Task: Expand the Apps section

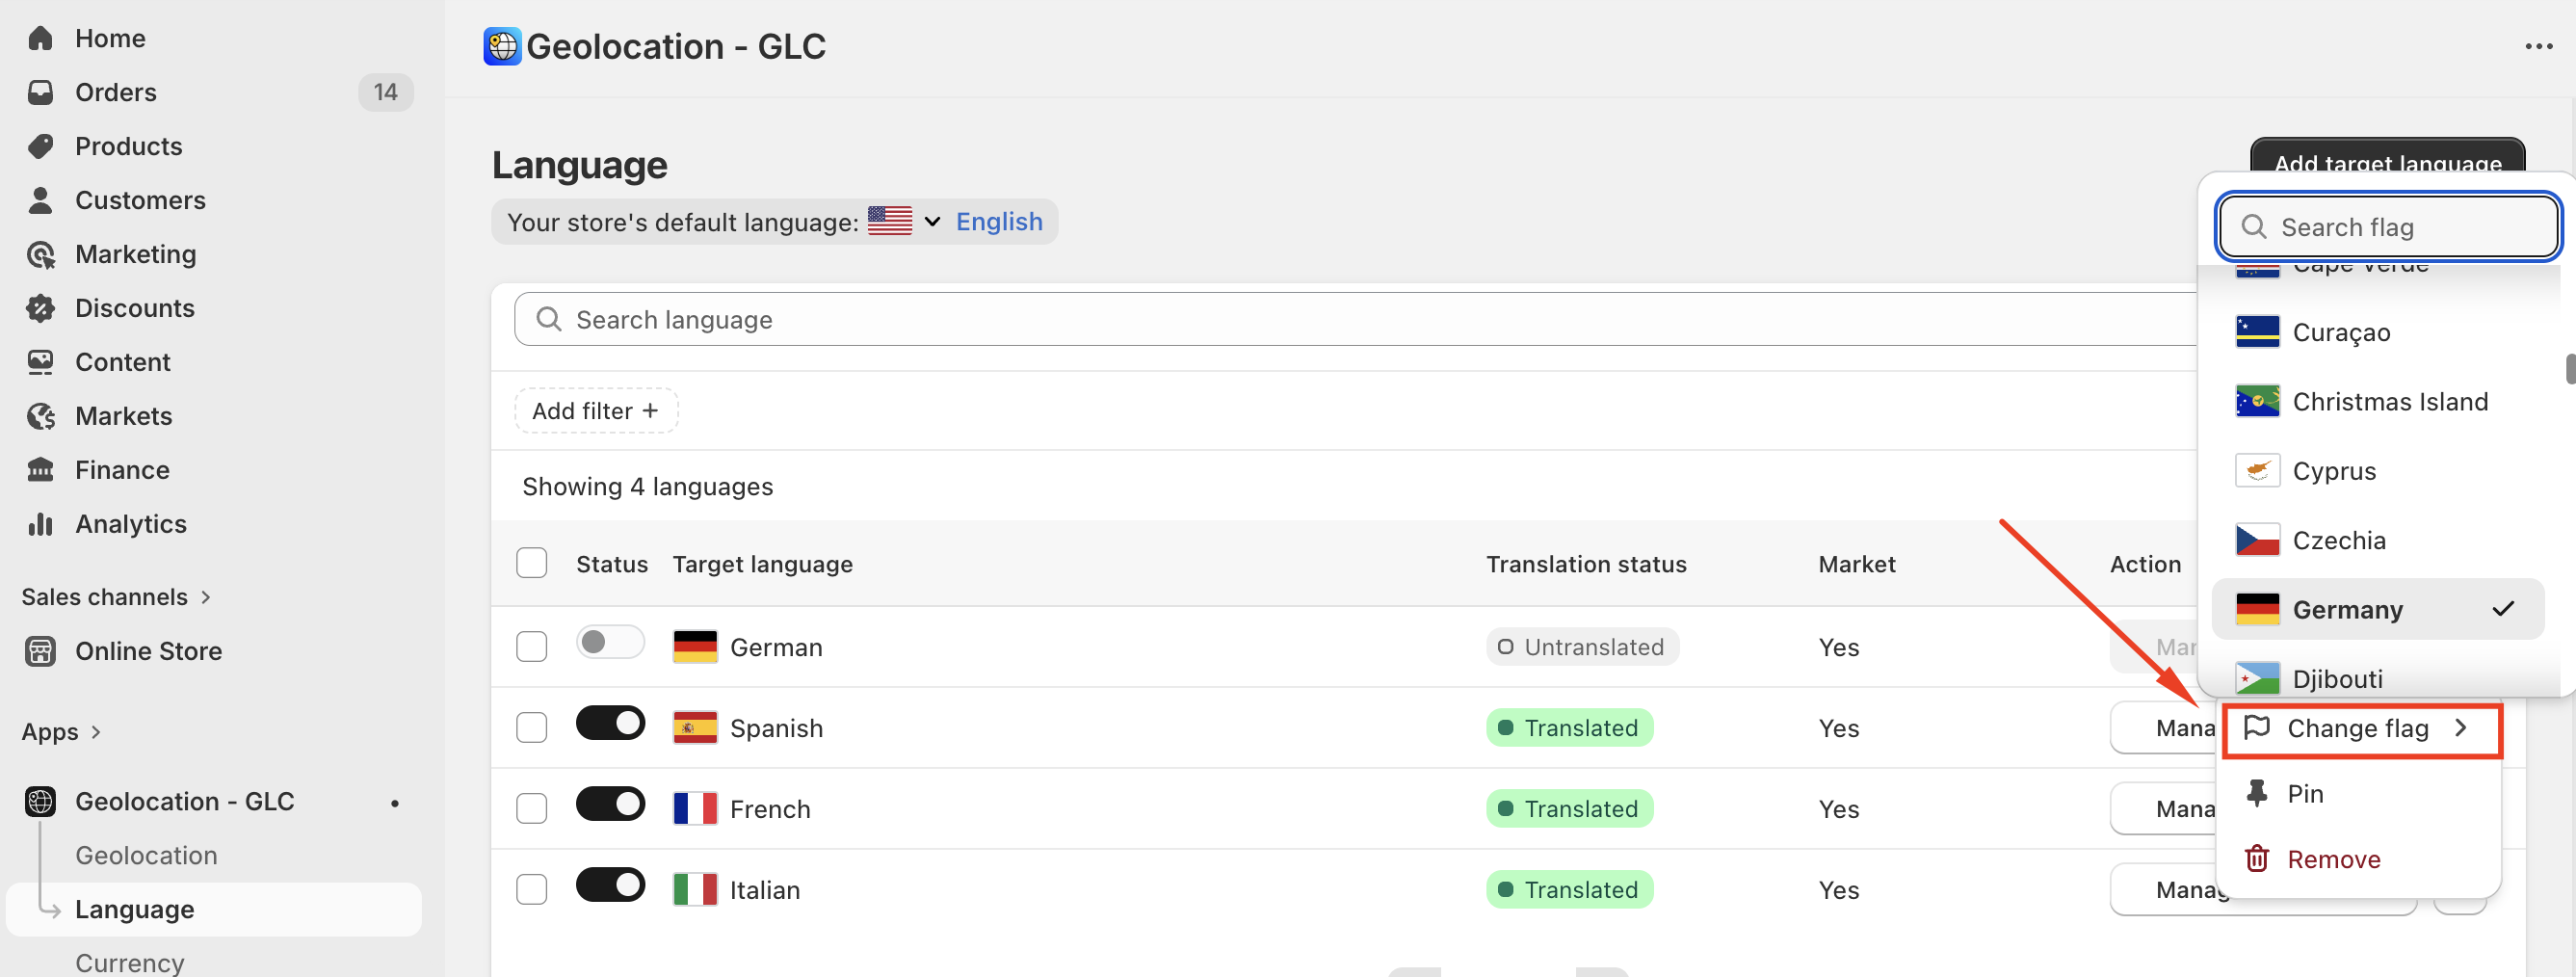Action: coord(61,732)
